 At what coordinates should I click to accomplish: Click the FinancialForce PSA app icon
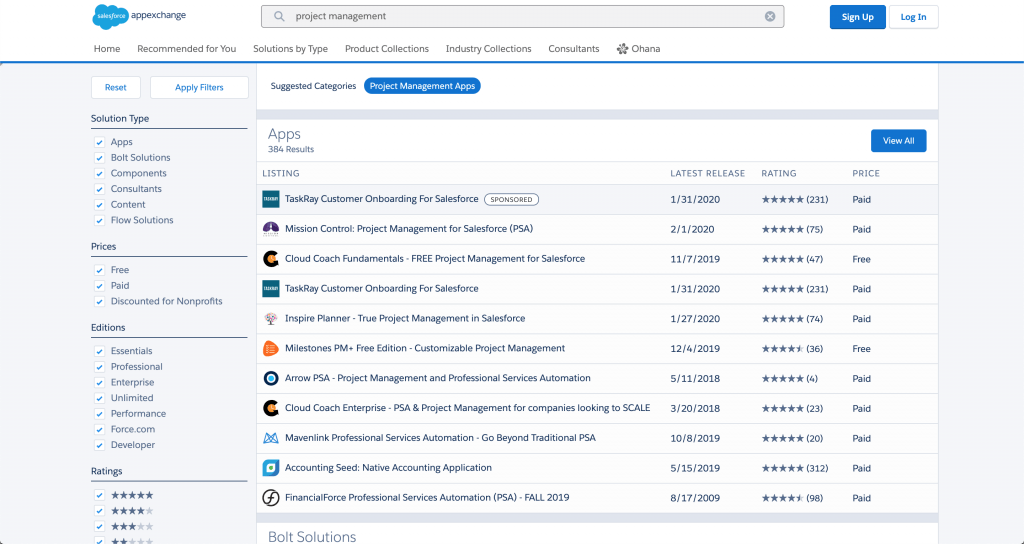[271, 498]
